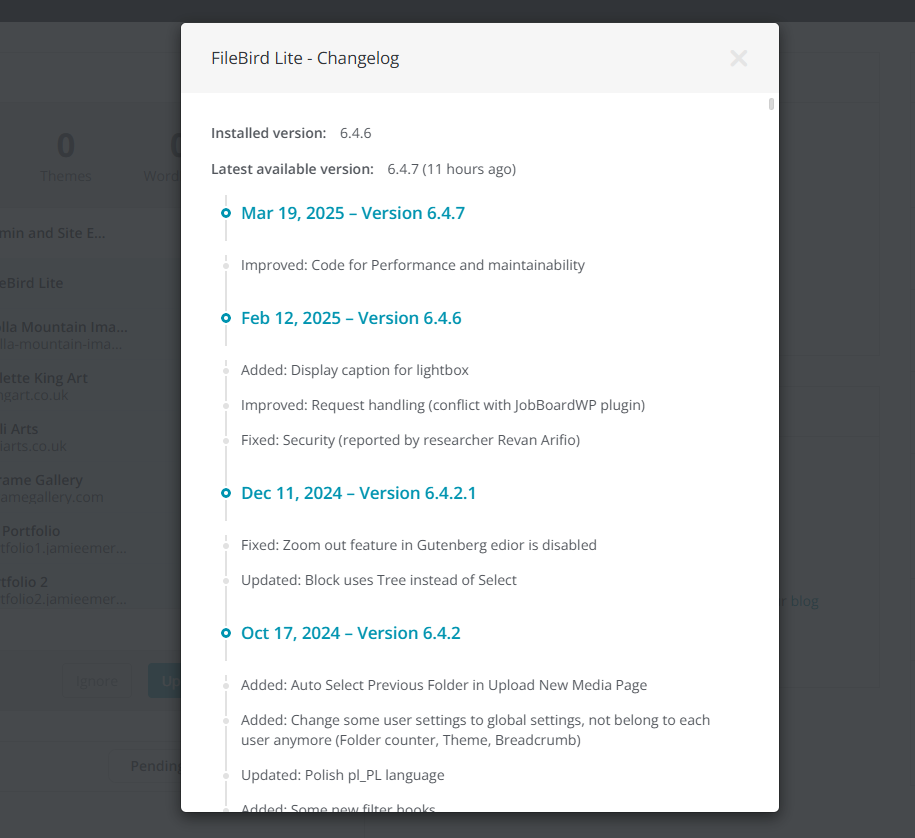Click the Version 6.4.6 timeline marker circle
Image resolution: width=915 pixels, height=838 pixels.
tap(226, 319)
